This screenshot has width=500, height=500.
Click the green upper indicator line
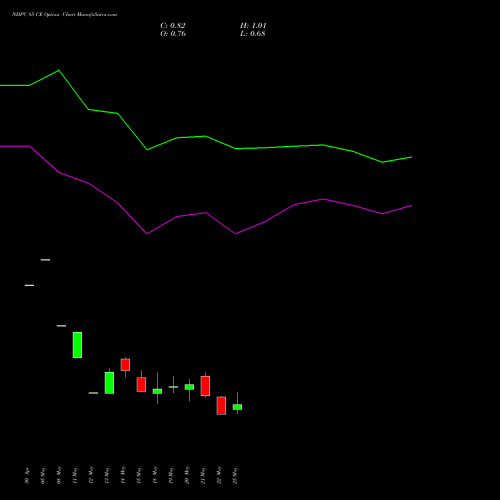coord(206,136)
